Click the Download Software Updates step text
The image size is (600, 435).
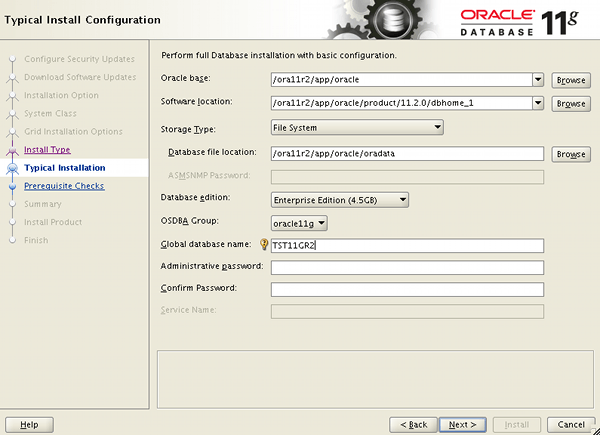[x=80, y=77]
